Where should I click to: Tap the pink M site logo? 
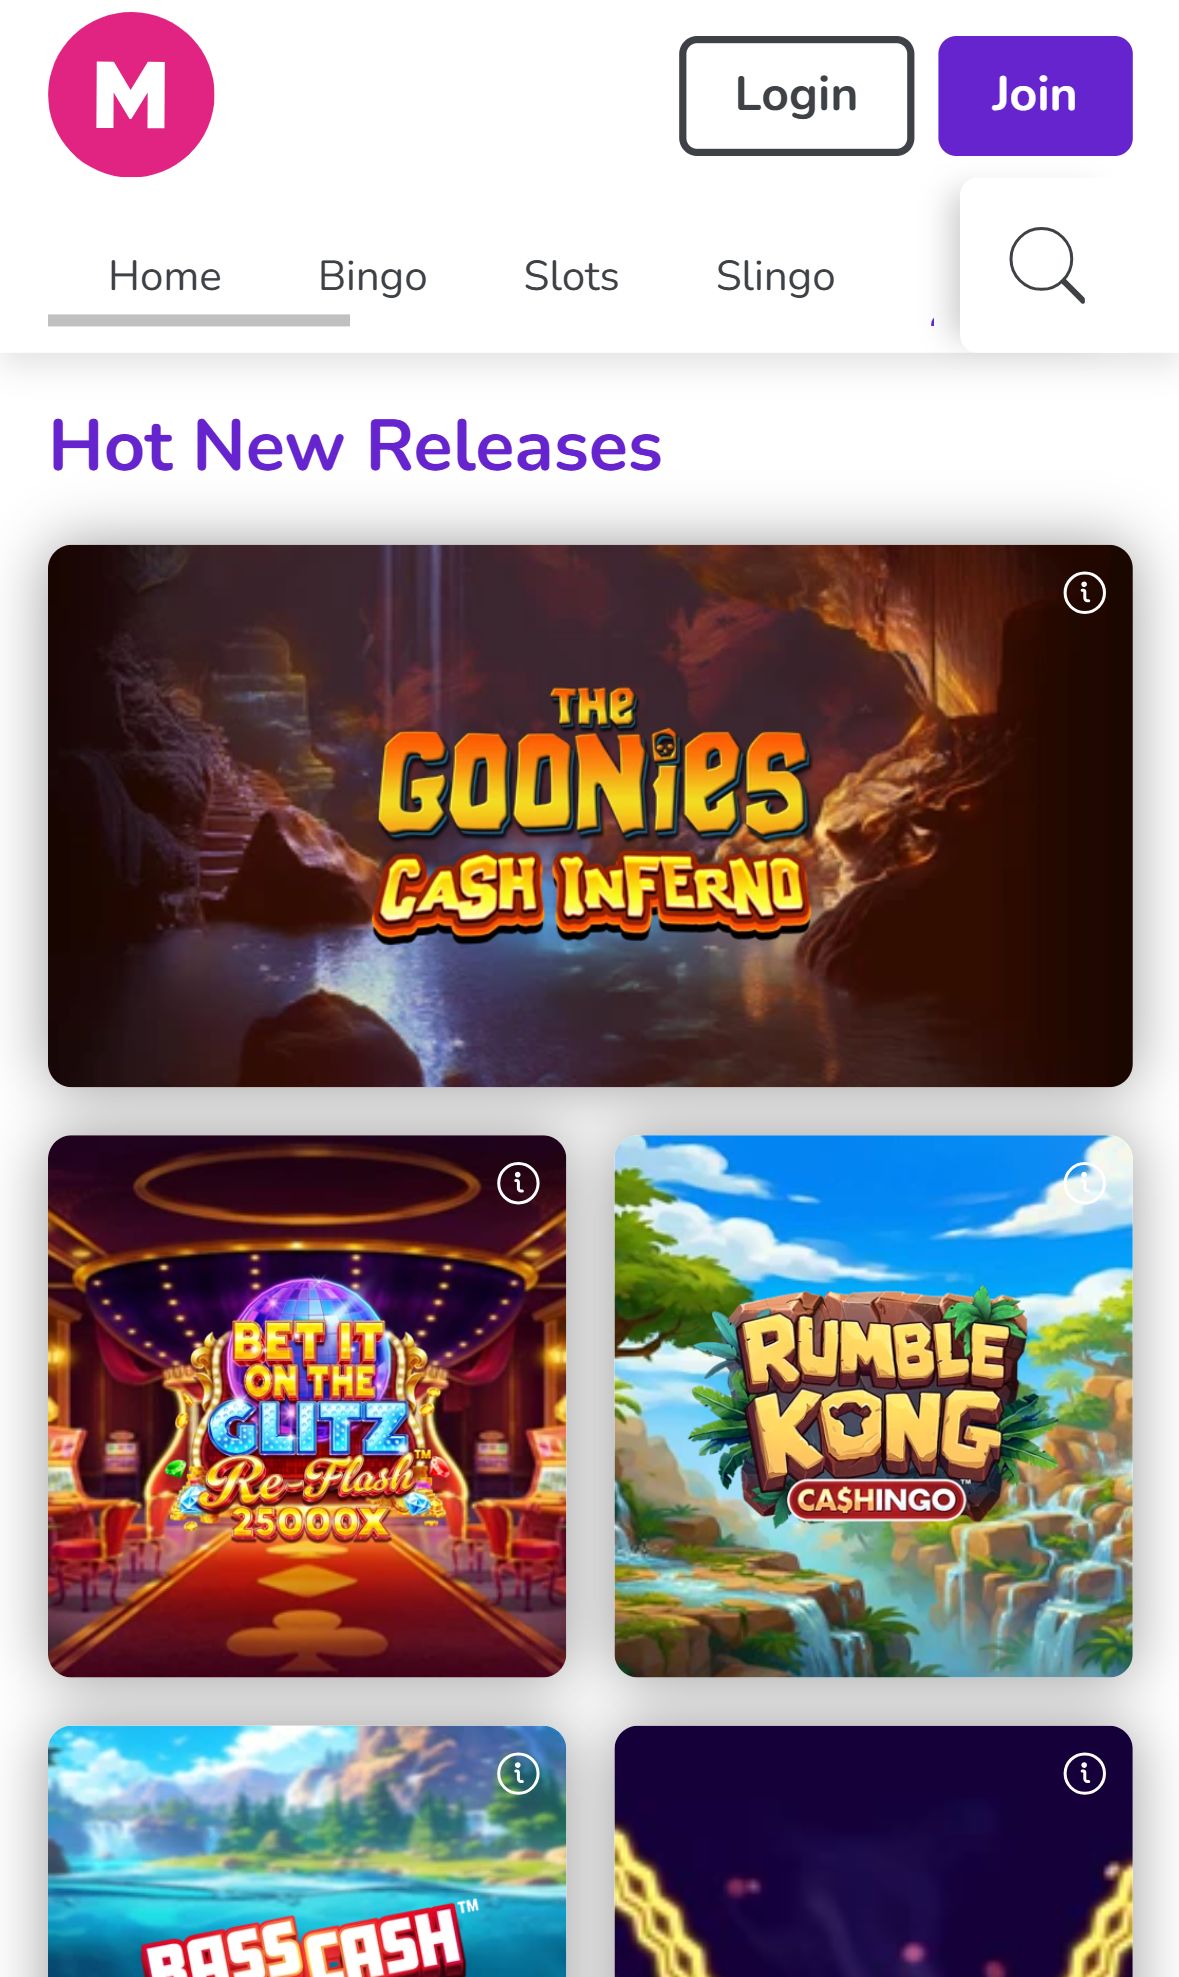pyautogui.click(x=131, y=95)
